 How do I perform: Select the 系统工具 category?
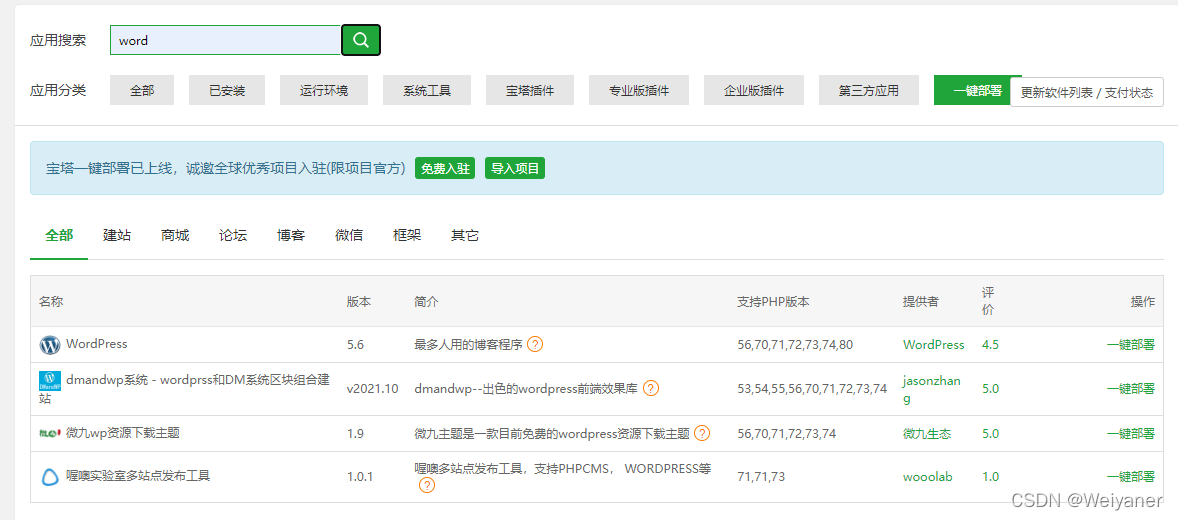(x=427, y=90)
